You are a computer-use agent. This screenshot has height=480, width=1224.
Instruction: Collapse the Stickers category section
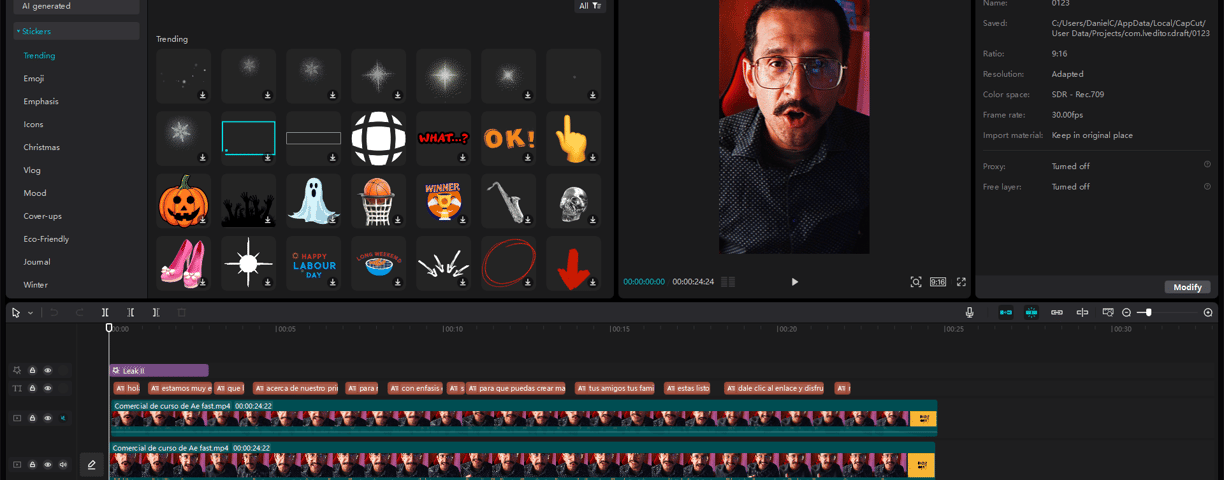pyautogui.click(x=77, y=31)
